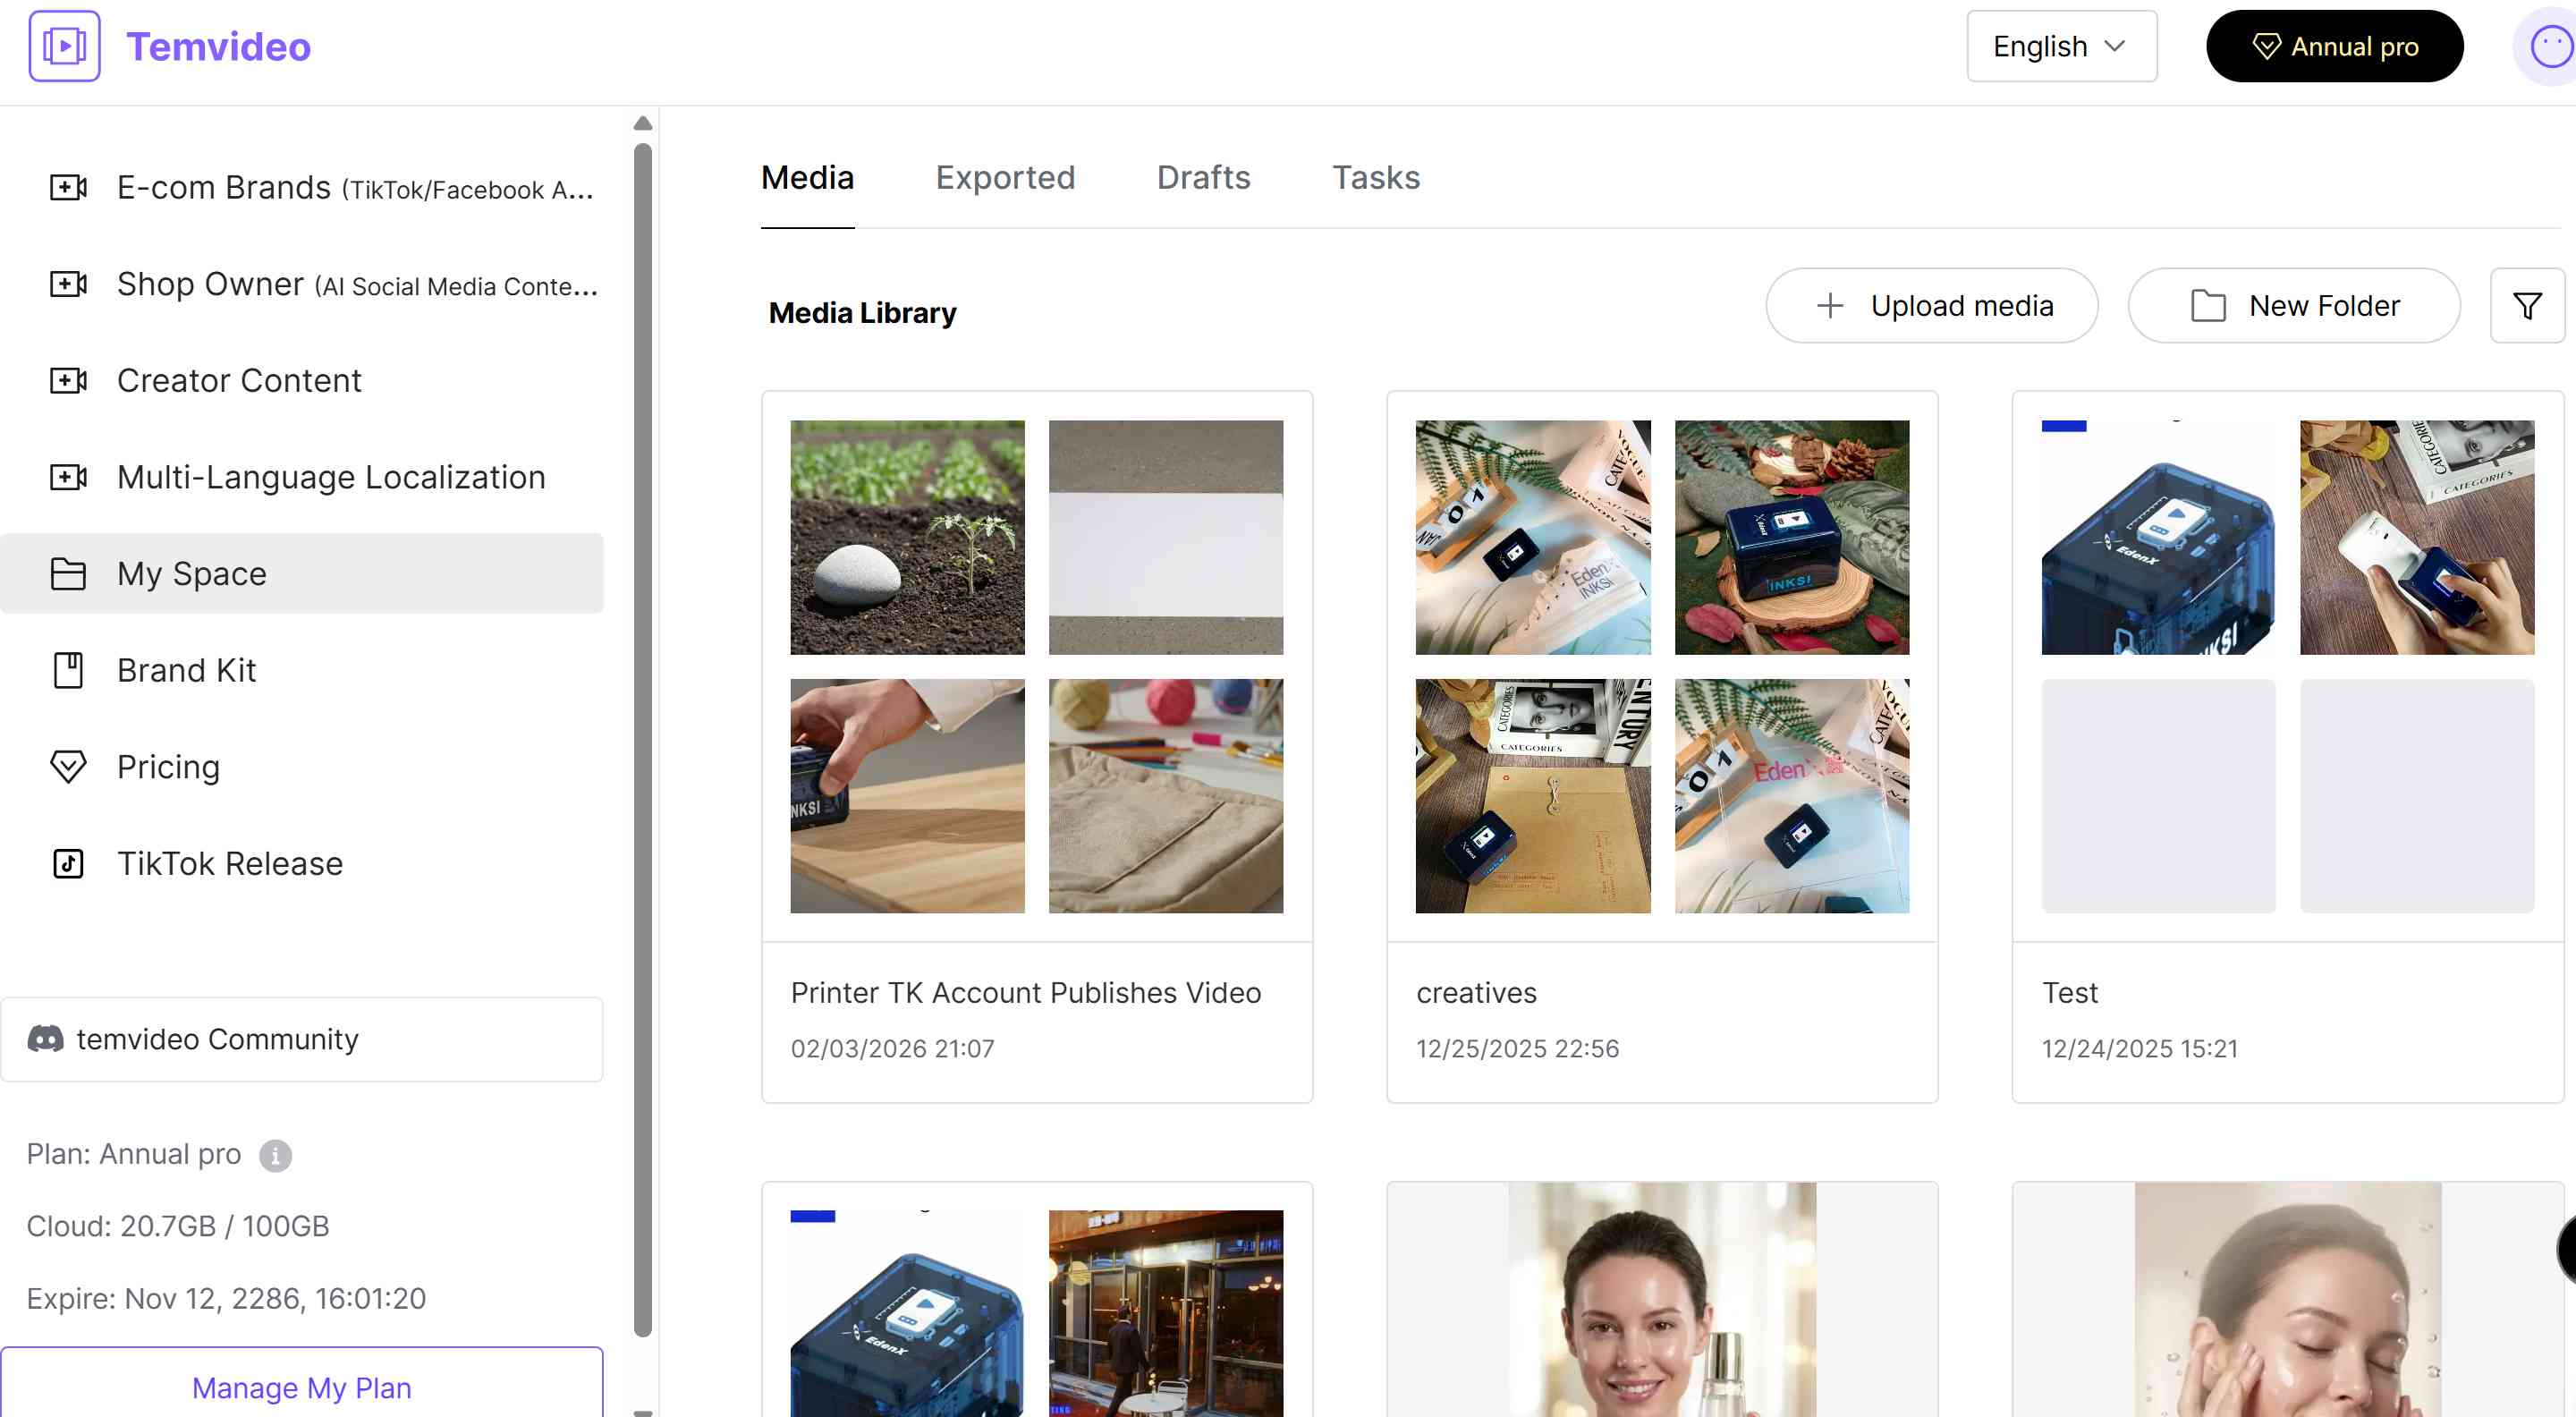Image resolution: width=2576 pixels, height=1417 pixels.
Task: Switch to the Drafts tab
Action: pyautogui.click(x=1202, y=177)
